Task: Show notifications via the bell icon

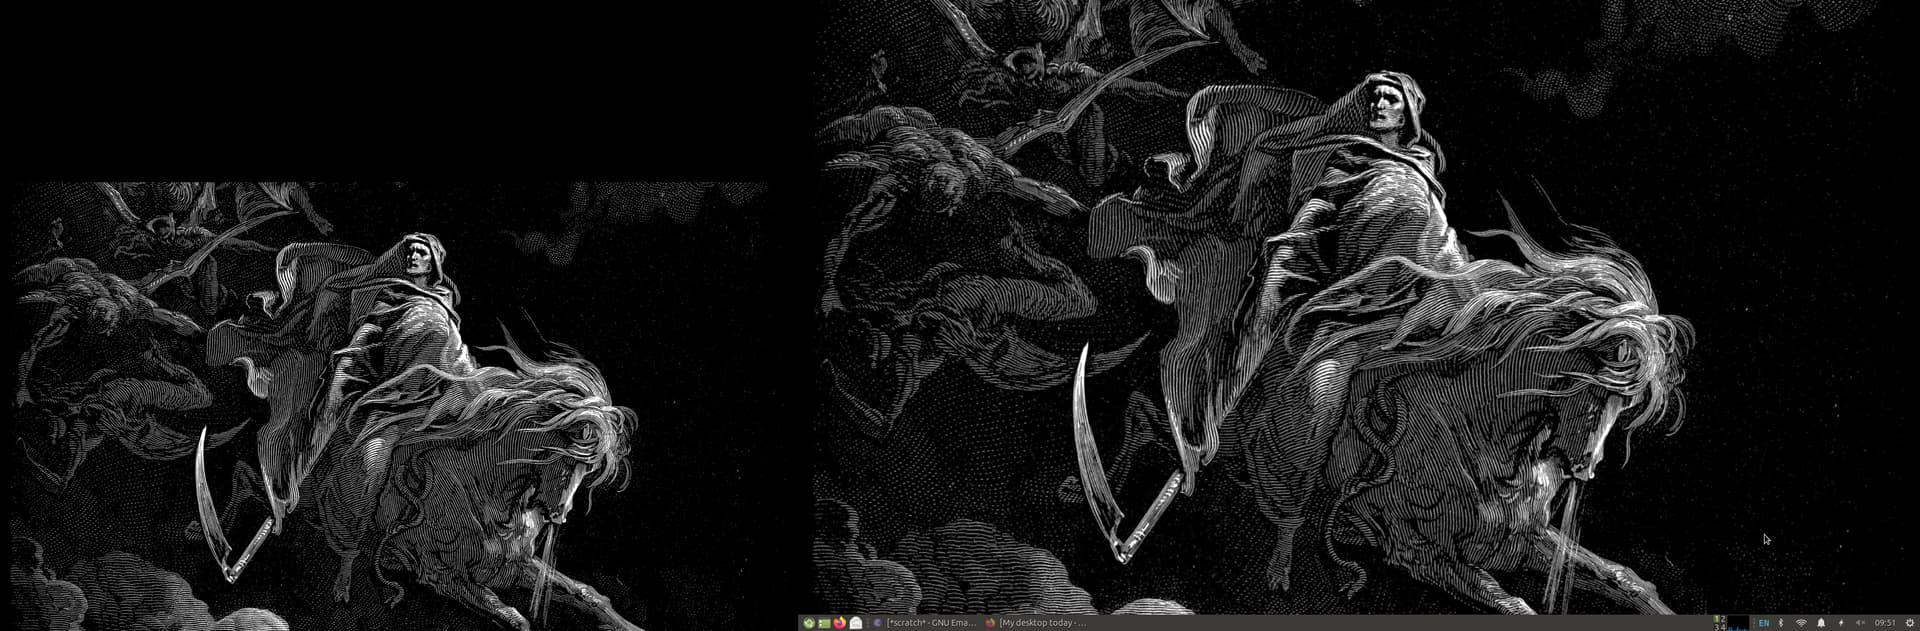Action: [x=1821, y=623]
